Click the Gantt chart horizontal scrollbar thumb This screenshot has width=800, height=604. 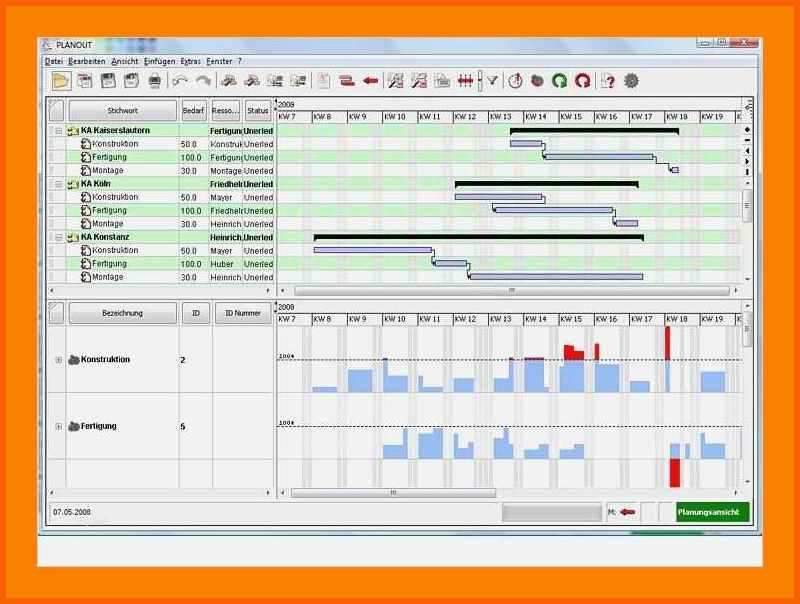[x=512, y=291]
